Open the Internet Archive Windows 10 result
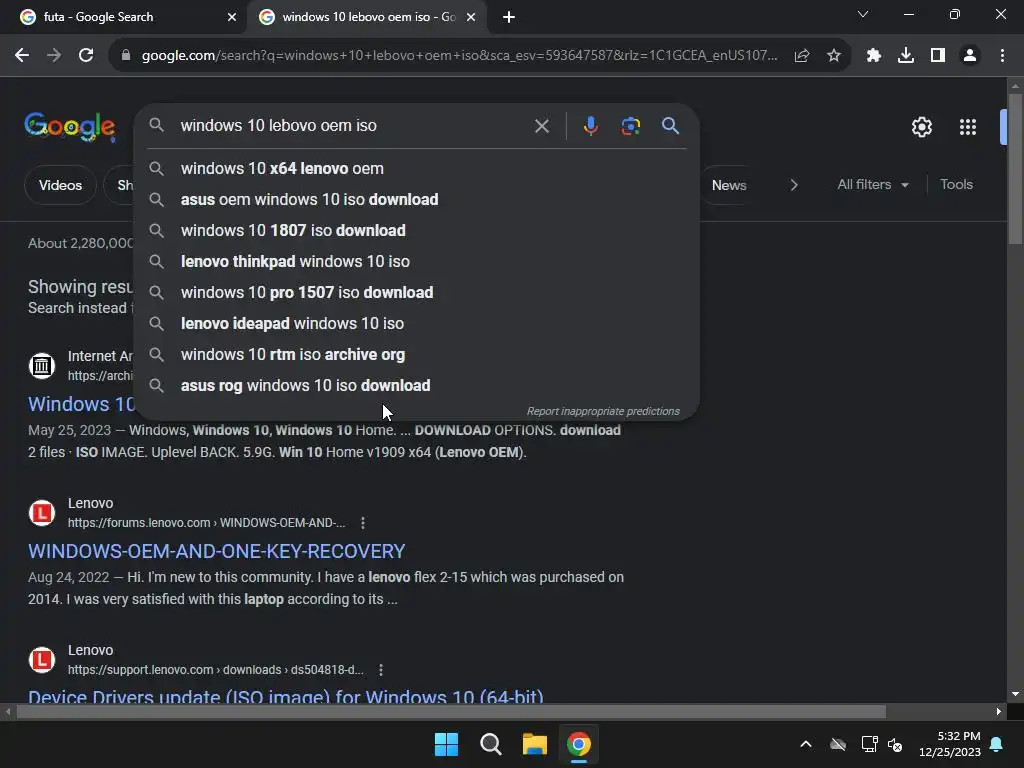This screenshot has width=1024, height=768. [x=81, y=404]
